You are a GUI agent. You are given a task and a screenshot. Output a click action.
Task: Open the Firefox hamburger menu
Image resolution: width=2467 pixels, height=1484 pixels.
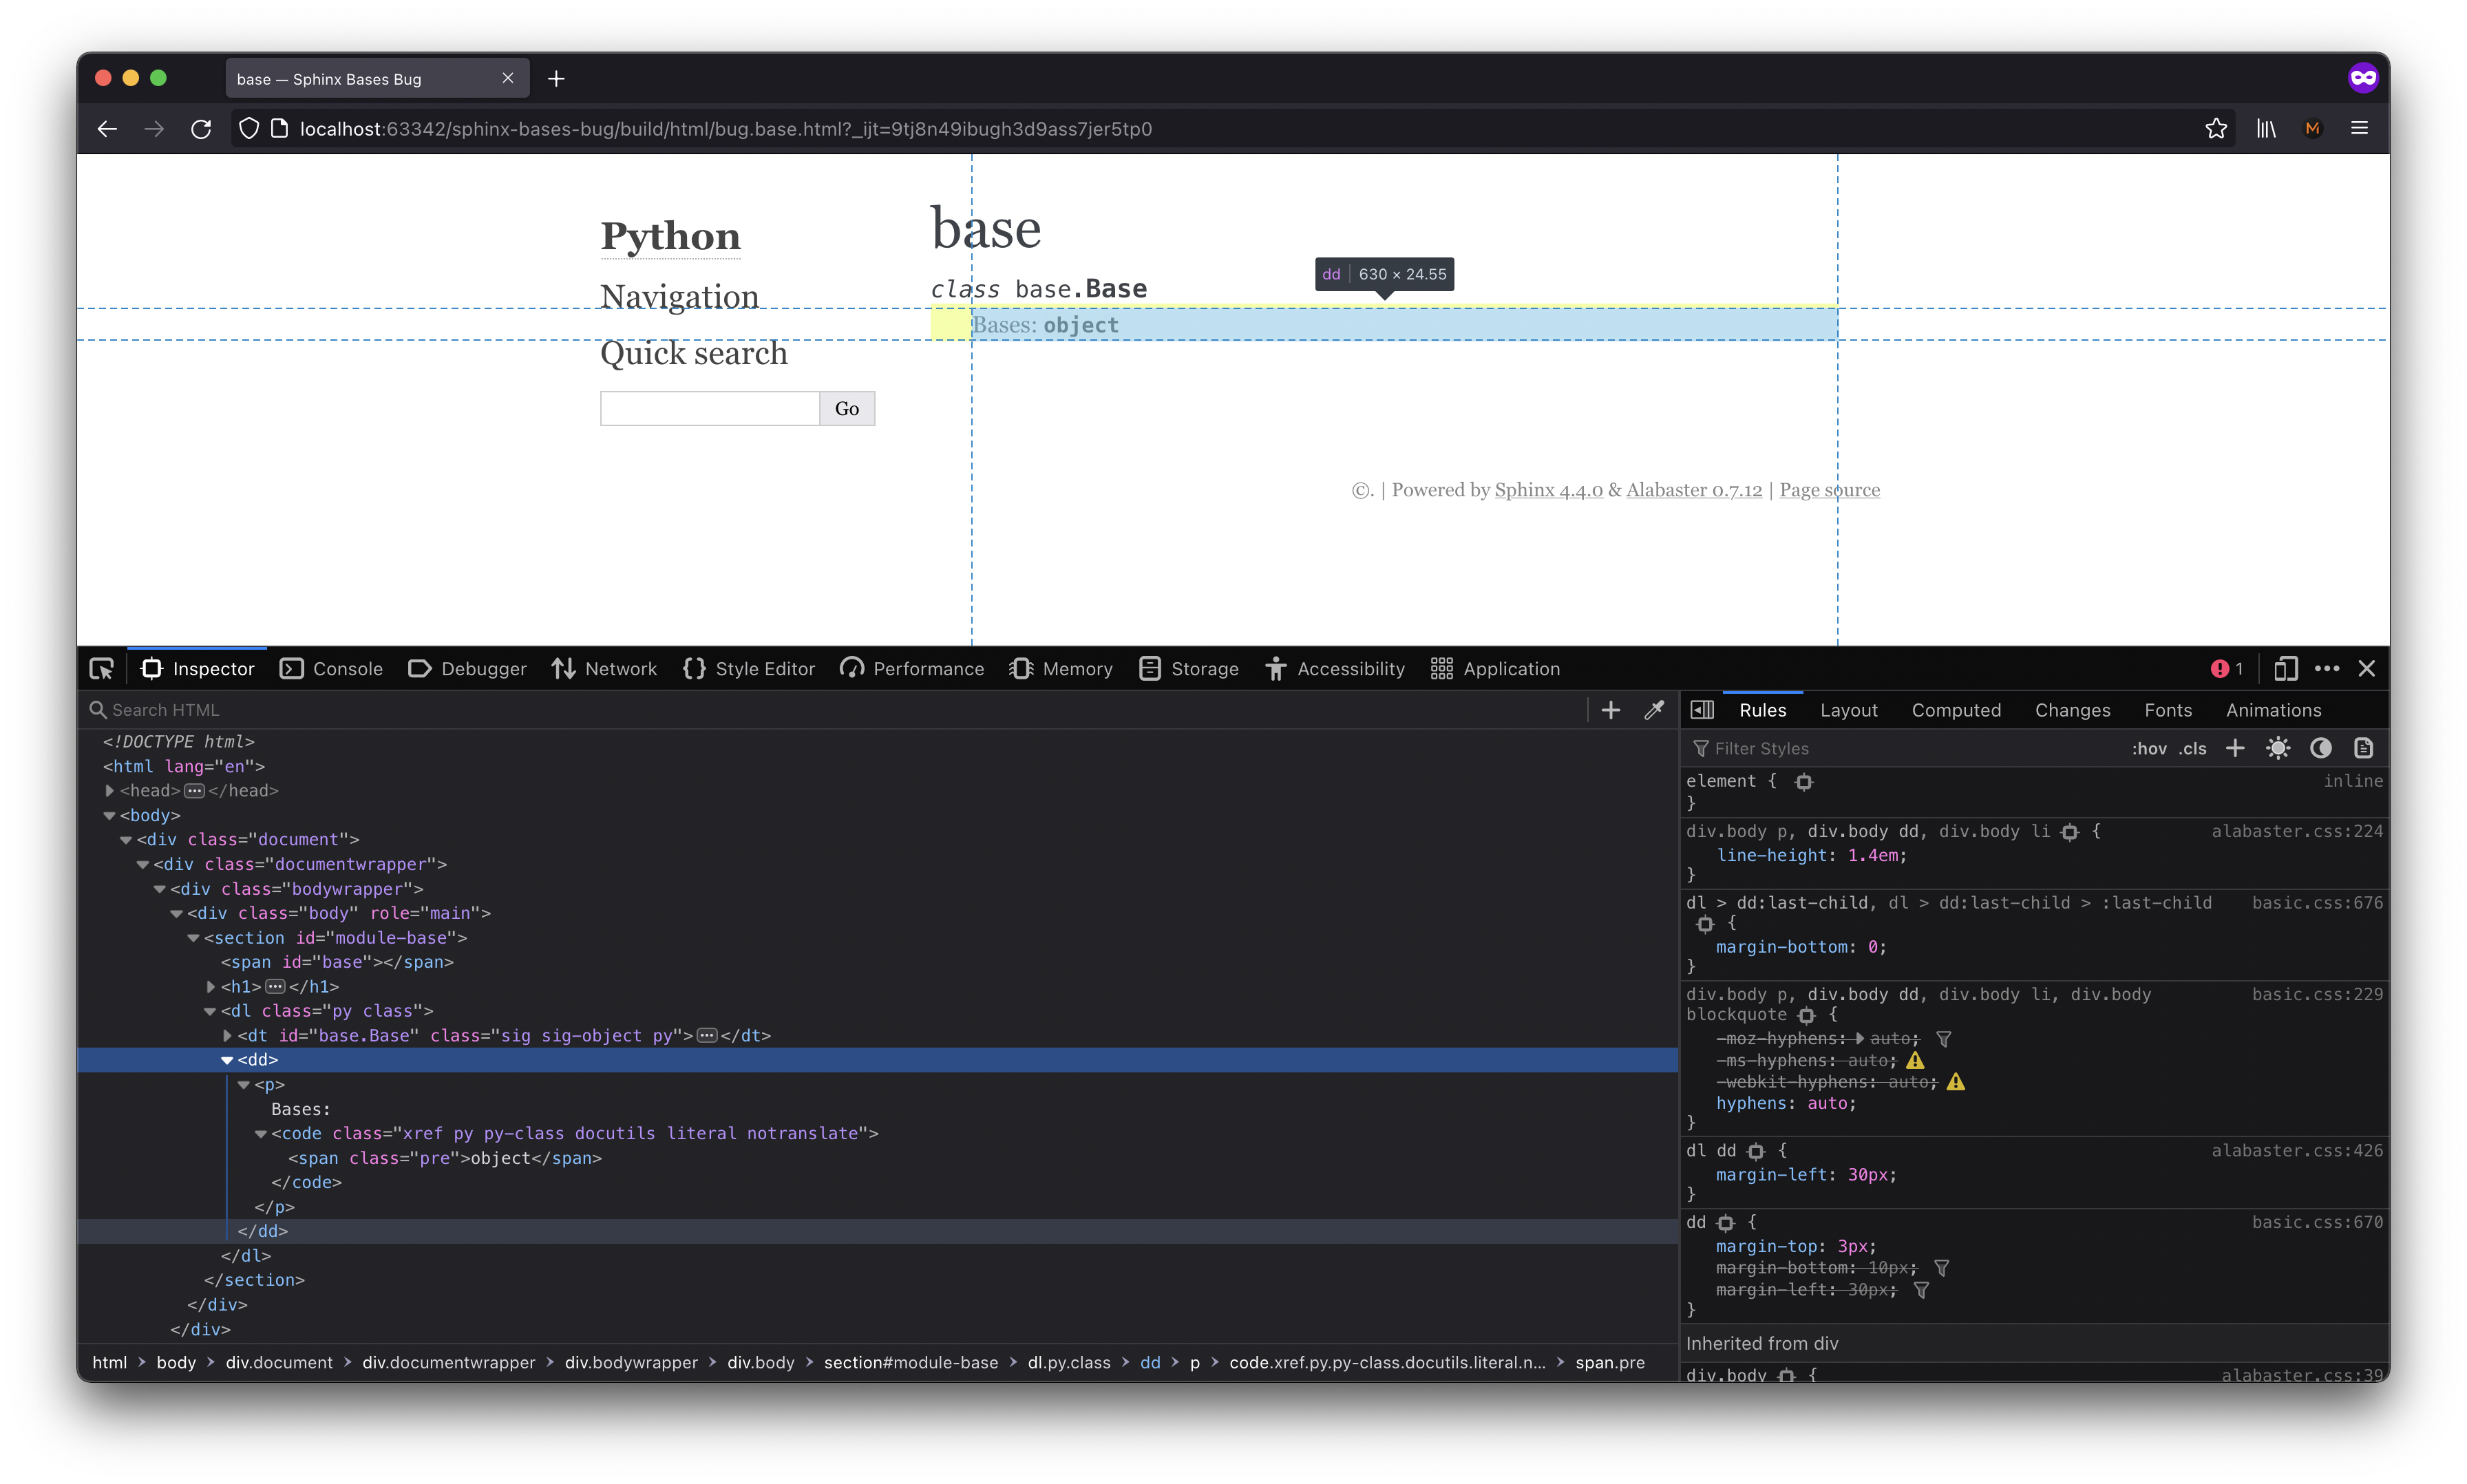click(2359, 129)
